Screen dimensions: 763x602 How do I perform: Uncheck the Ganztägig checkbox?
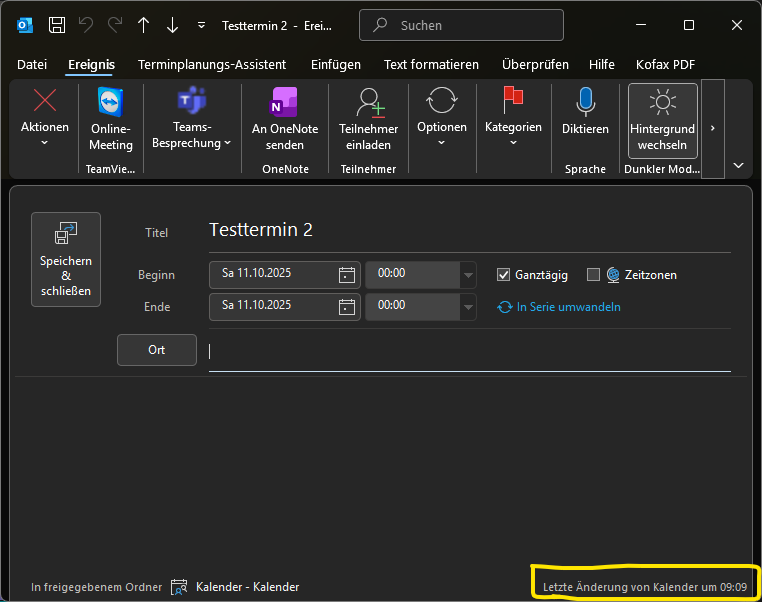(x=504, y=275)
